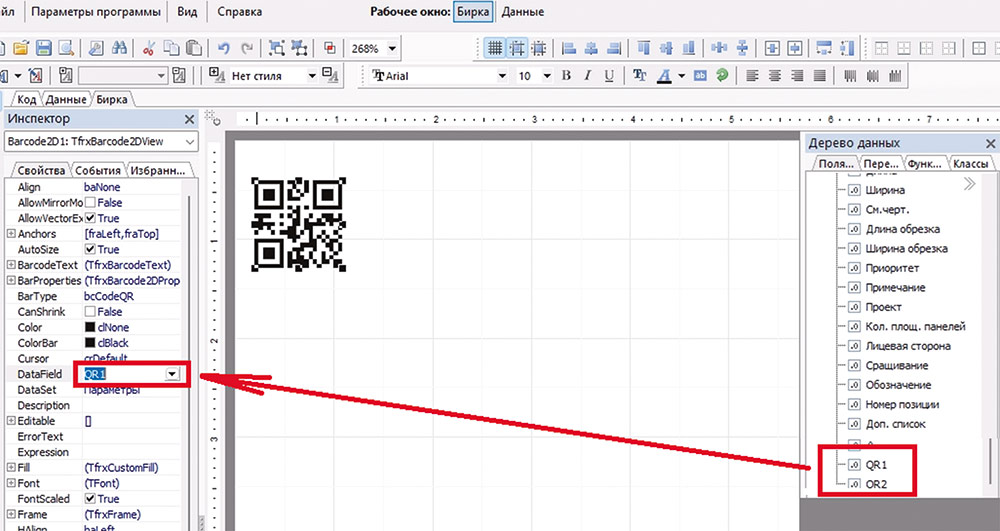Select 'Бирка' working window button
1000x531 pixels.
tap(473, 12)
